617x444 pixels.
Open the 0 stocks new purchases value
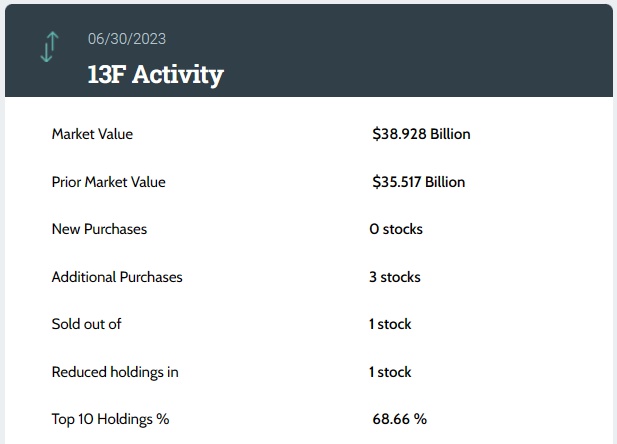click(x=396, y=229)
